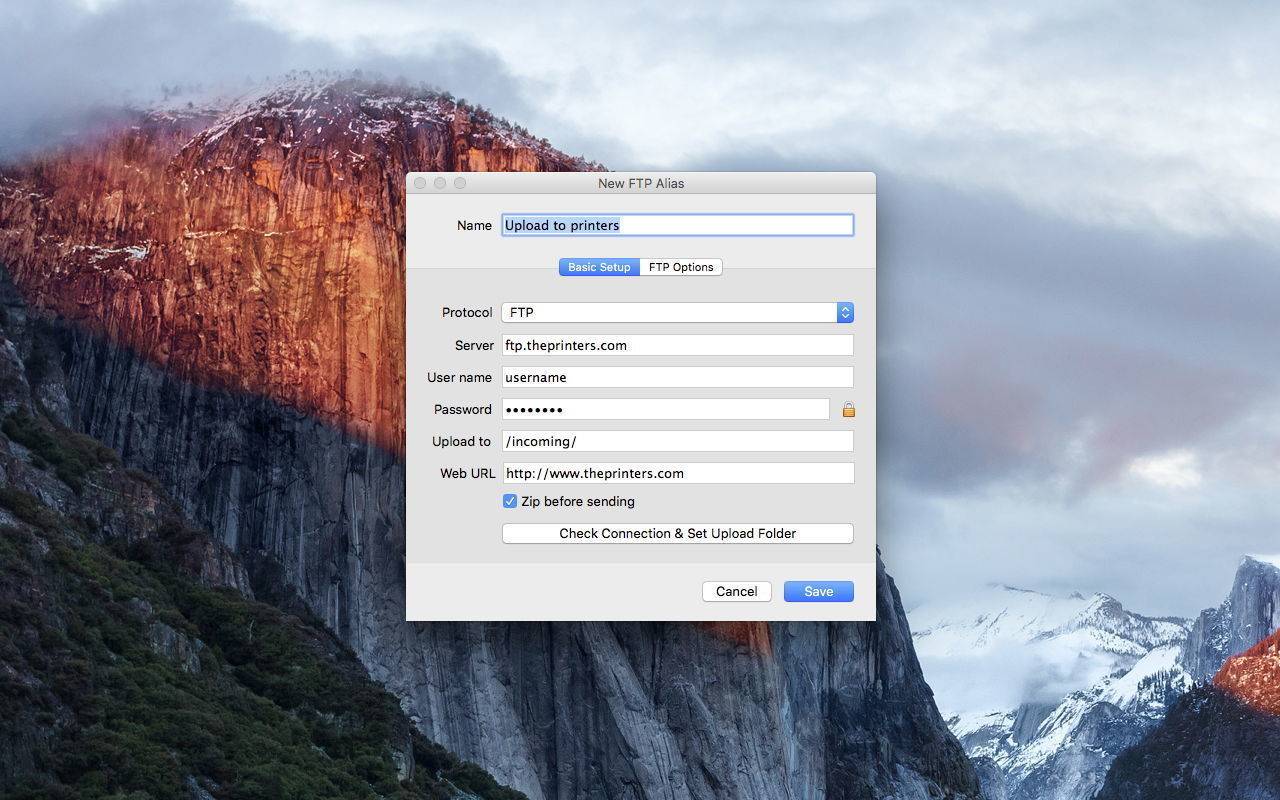Save the FTP alias

[818, 591]
